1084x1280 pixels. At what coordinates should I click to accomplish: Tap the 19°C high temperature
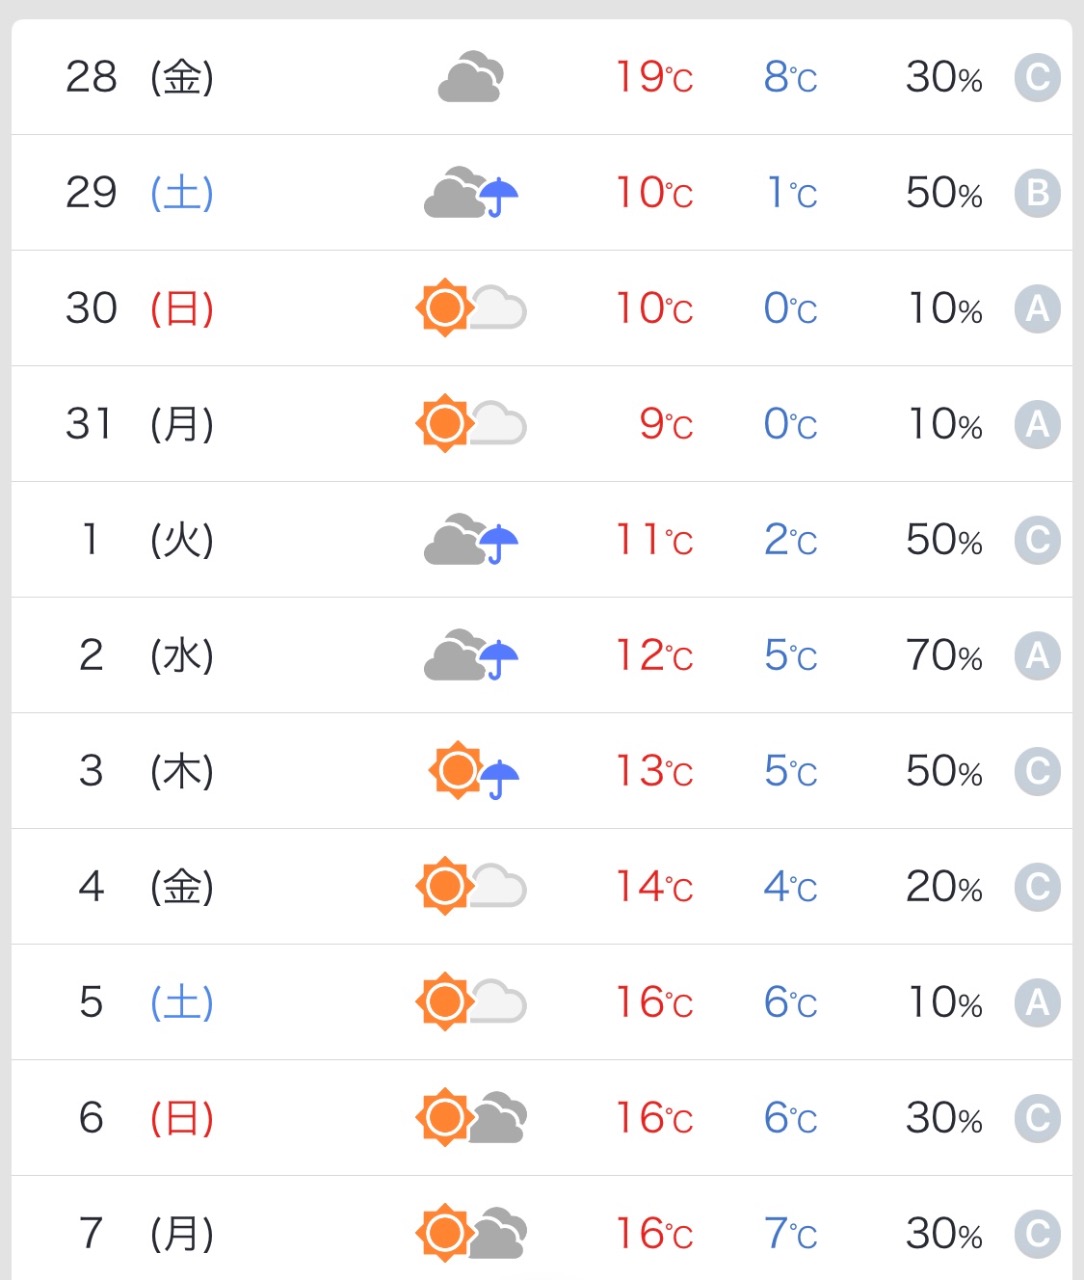point(654,77)
